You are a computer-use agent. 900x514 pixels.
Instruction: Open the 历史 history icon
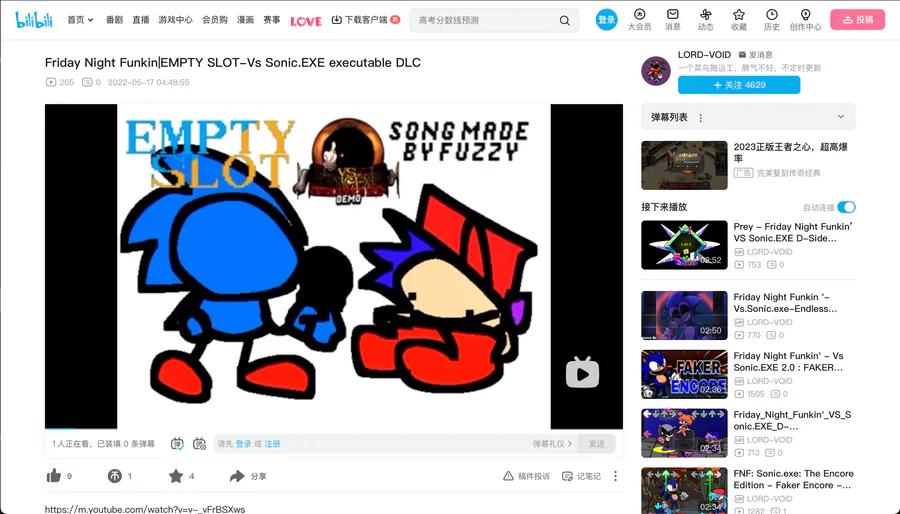772,20
